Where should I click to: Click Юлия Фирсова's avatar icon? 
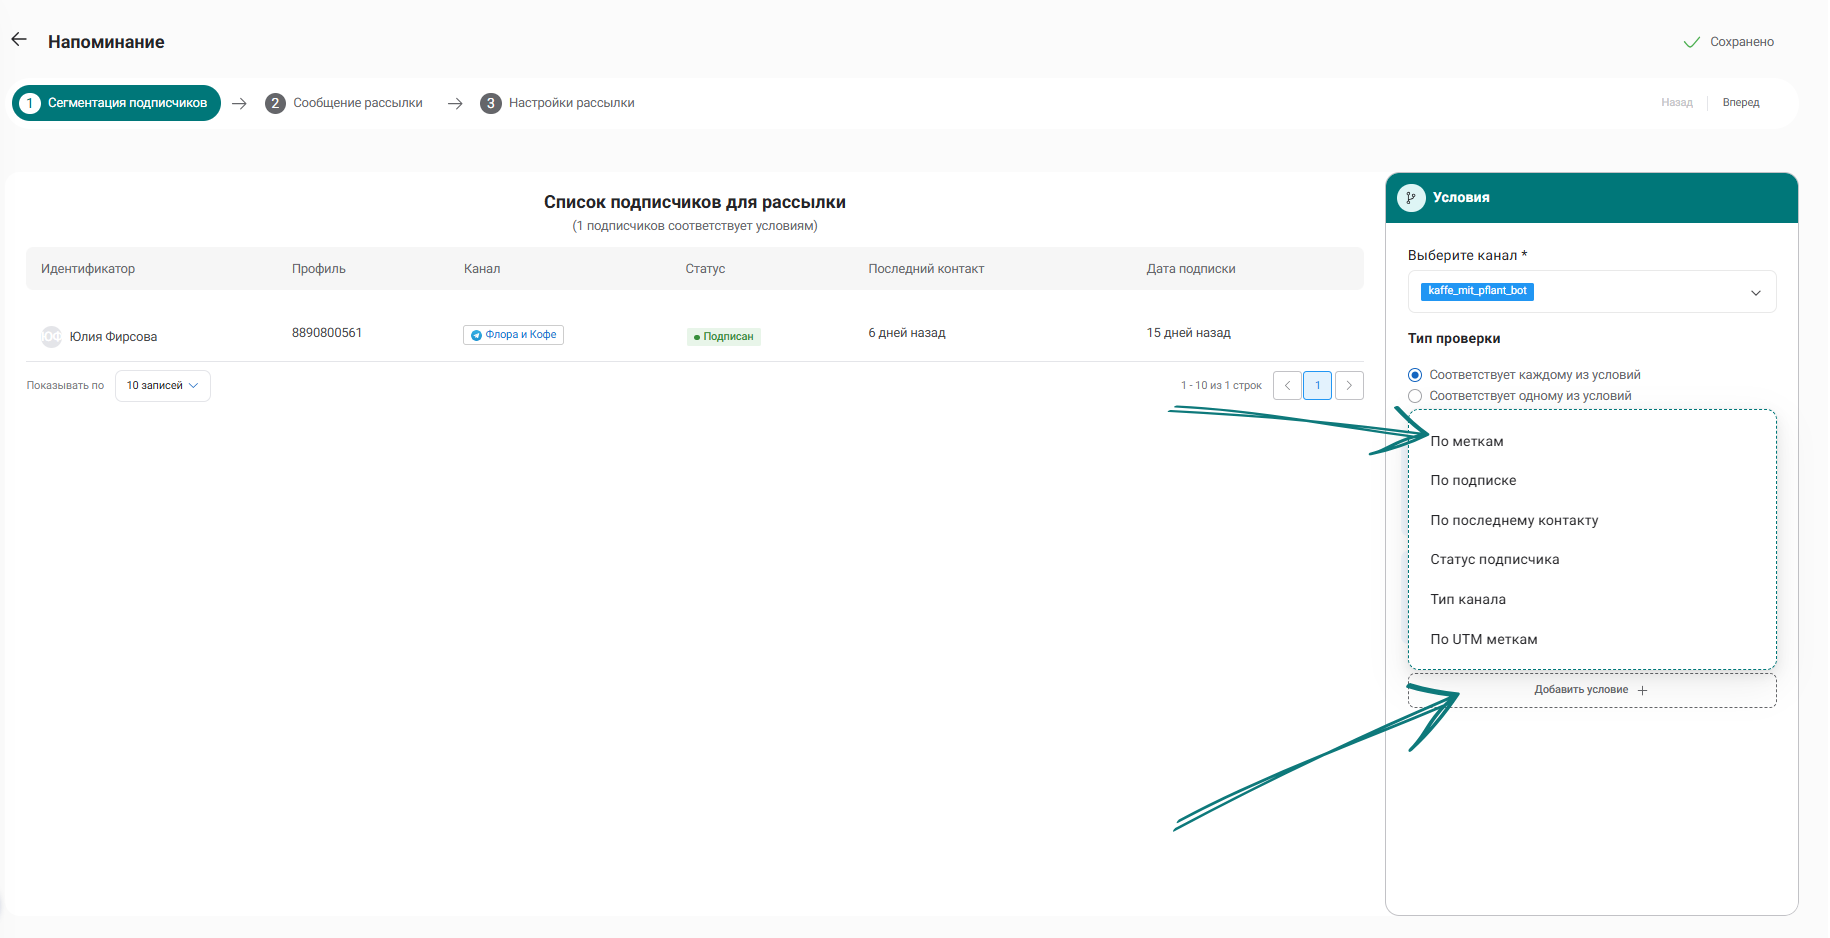pos(51,337)
